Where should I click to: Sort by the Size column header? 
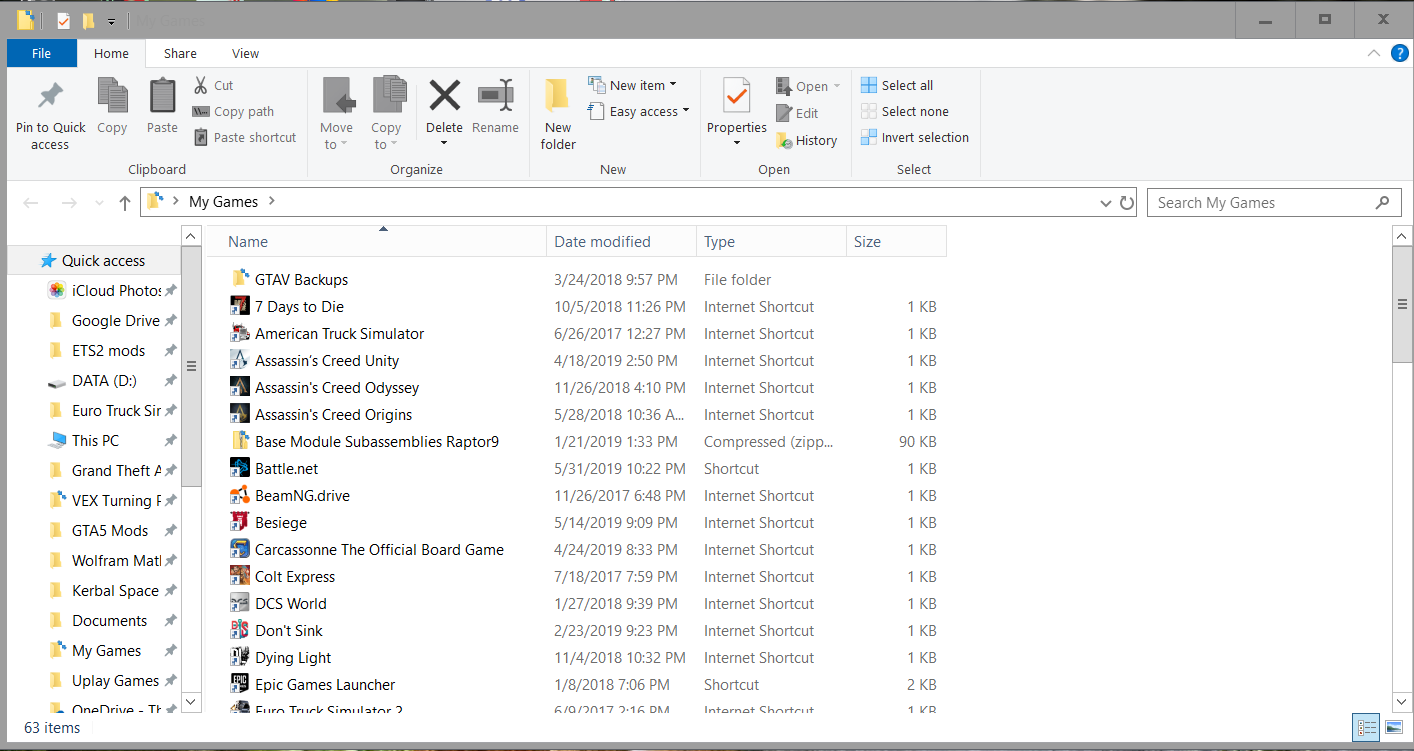pos(896,241)
